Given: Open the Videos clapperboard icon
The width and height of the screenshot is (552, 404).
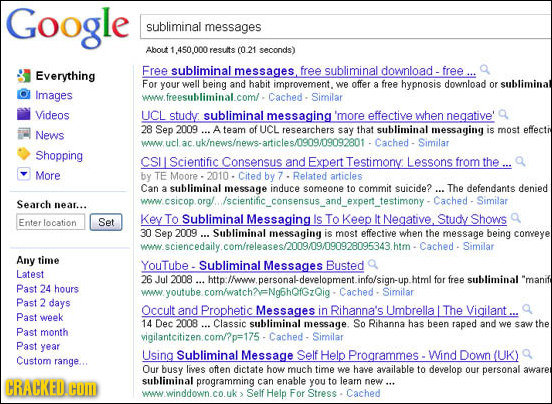Looking at the screenshot, I should (23, 114).
